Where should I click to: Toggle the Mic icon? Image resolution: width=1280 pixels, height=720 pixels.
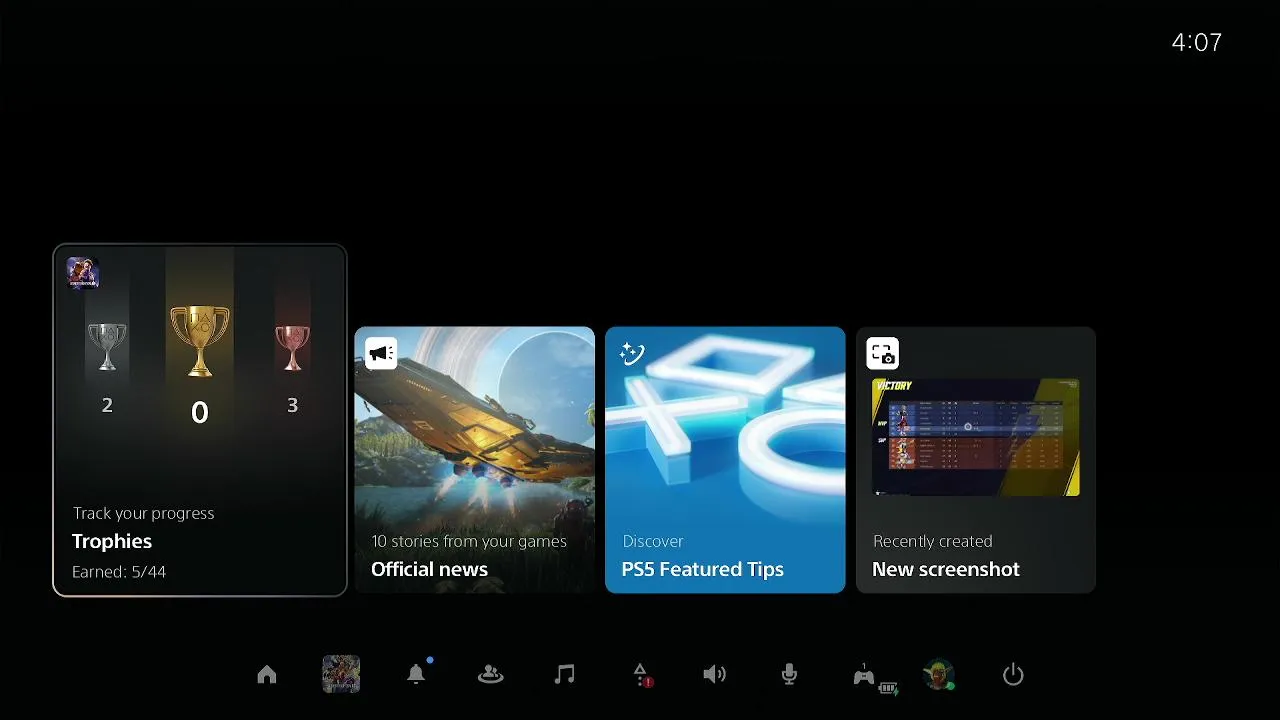coord(789,675)
